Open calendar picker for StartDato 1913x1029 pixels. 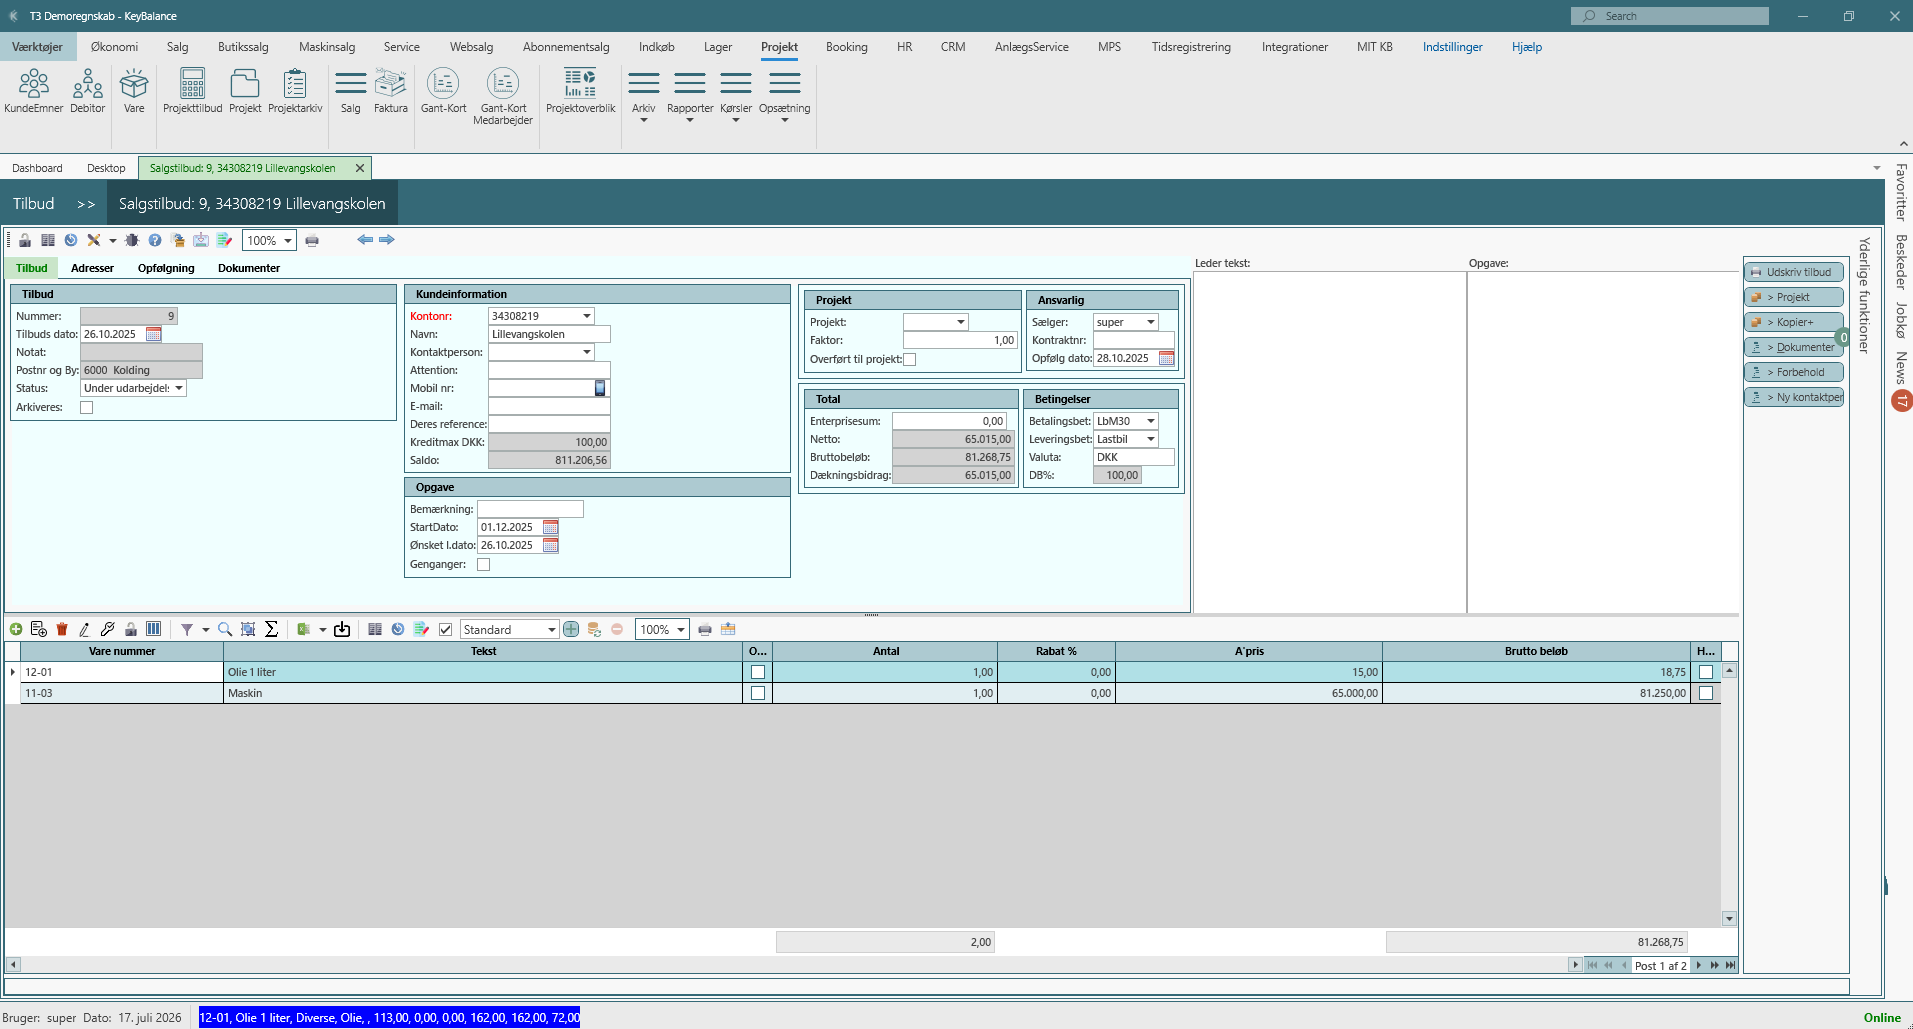click(550, 527)
